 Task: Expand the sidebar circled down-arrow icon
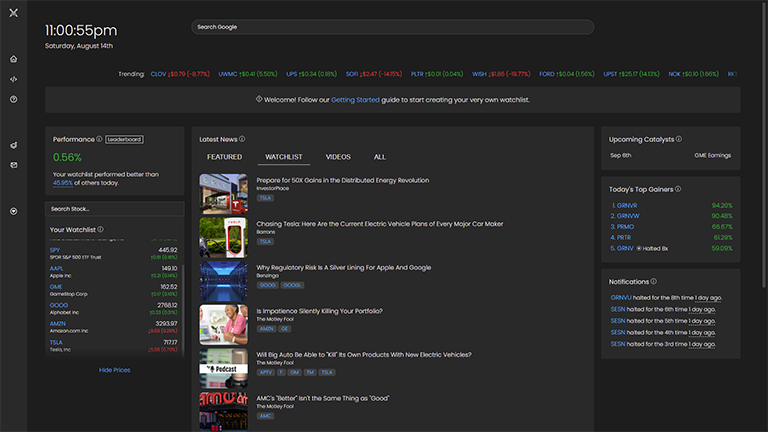(x=13, y=211)
